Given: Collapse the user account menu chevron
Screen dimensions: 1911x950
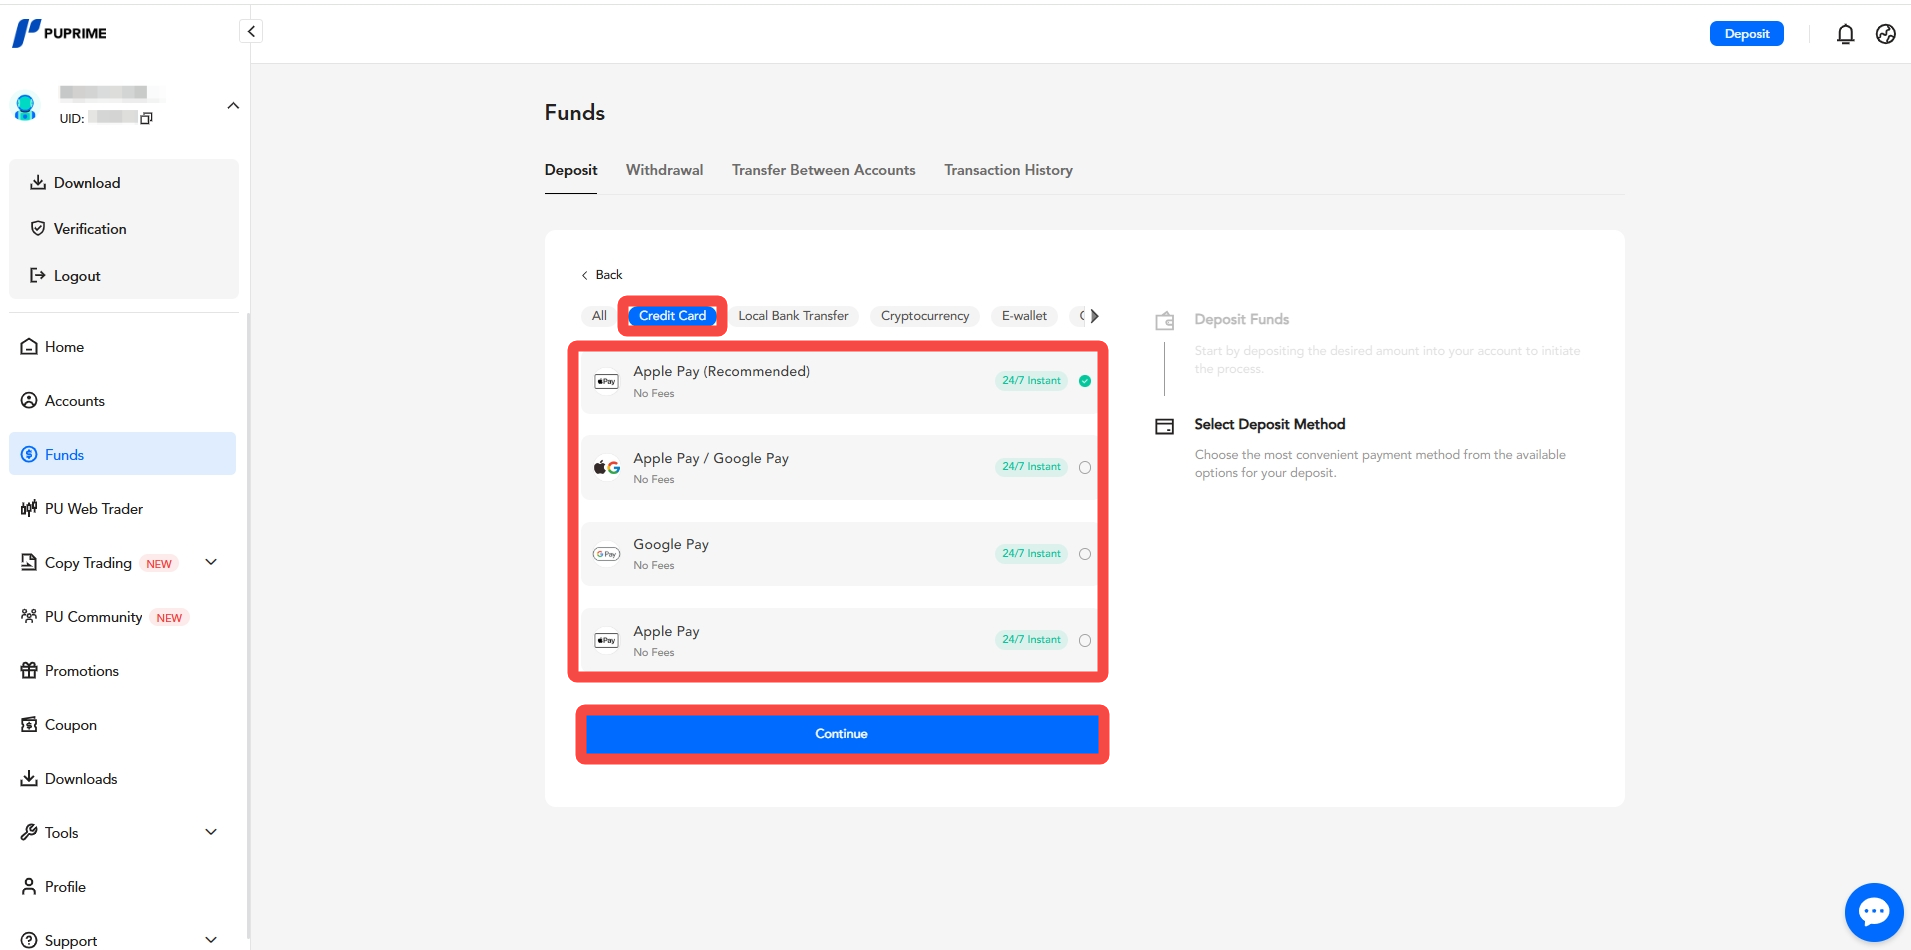Looking at the screenshot, I should (x=233, y=106).
